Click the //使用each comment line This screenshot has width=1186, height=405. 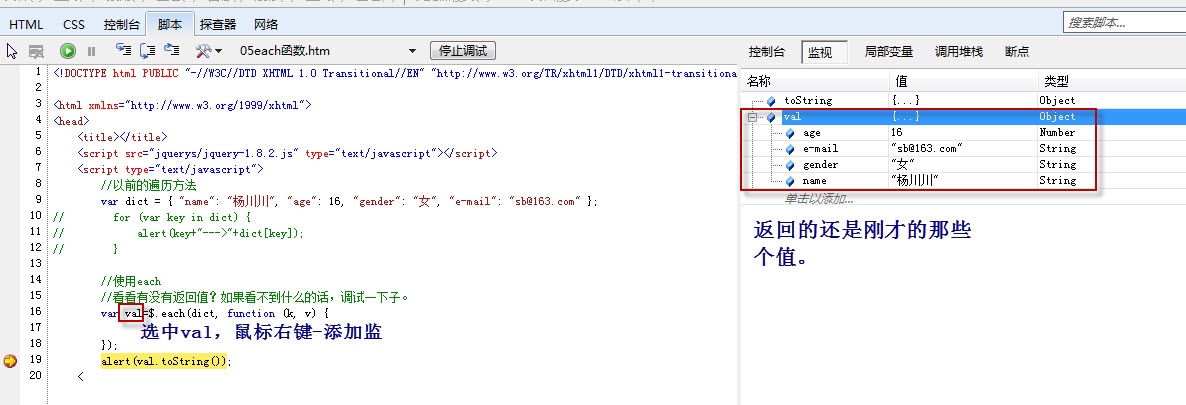coord(131,280)
